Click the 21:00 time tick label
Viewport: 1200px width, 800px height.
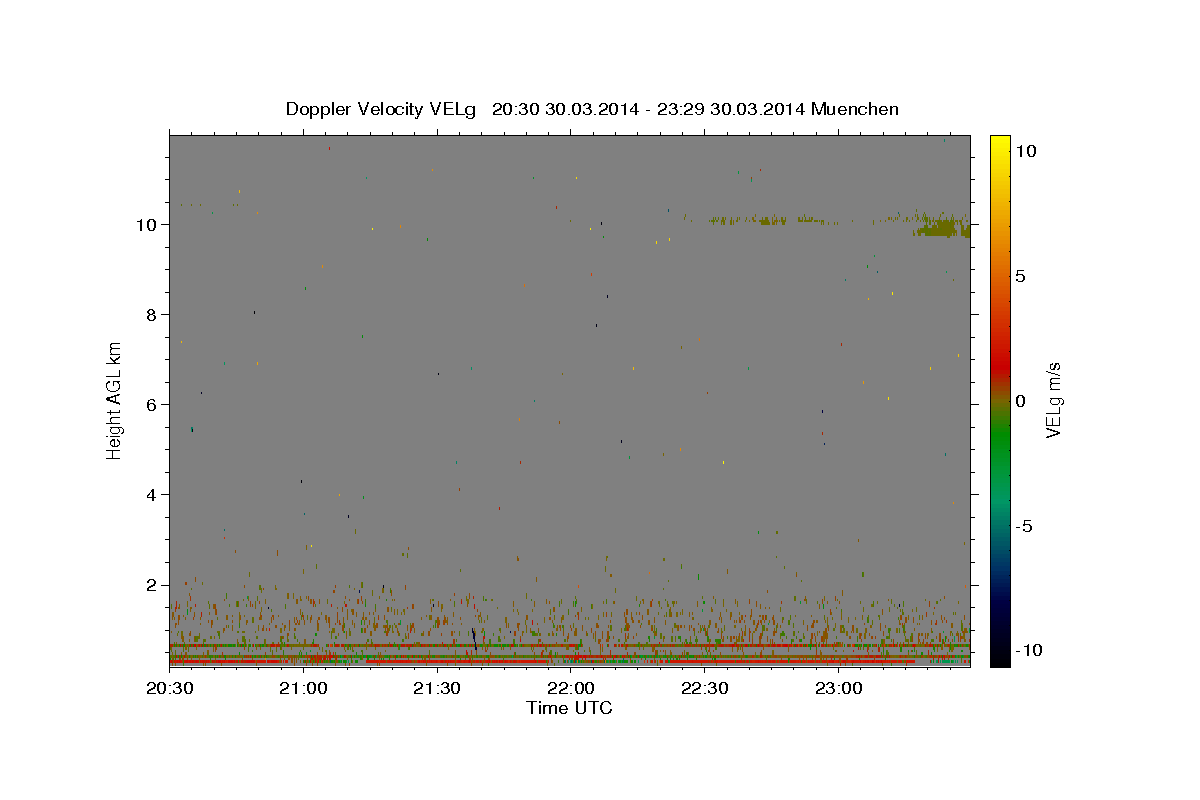click(x=303, y=688)
